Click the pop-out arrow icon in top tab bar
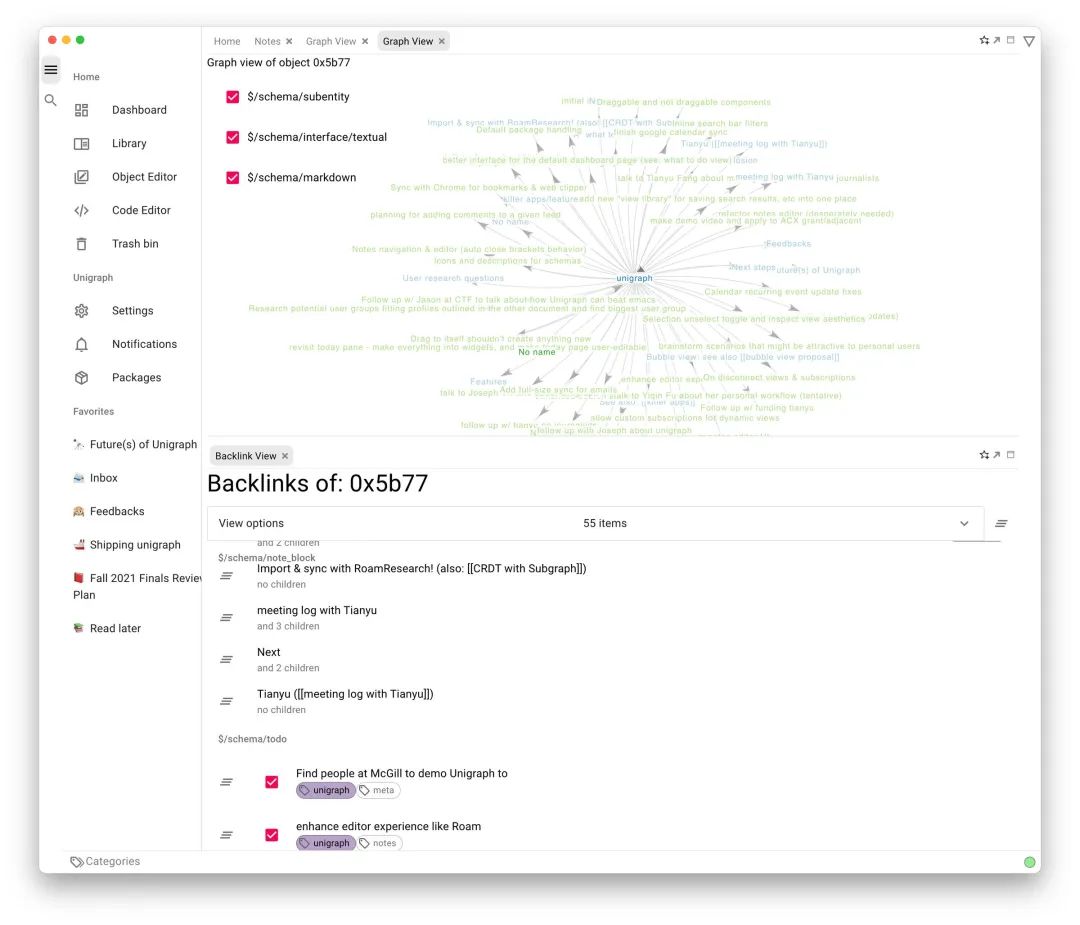The width and height of the screenshot is (1080, 925). coord(997,41)
